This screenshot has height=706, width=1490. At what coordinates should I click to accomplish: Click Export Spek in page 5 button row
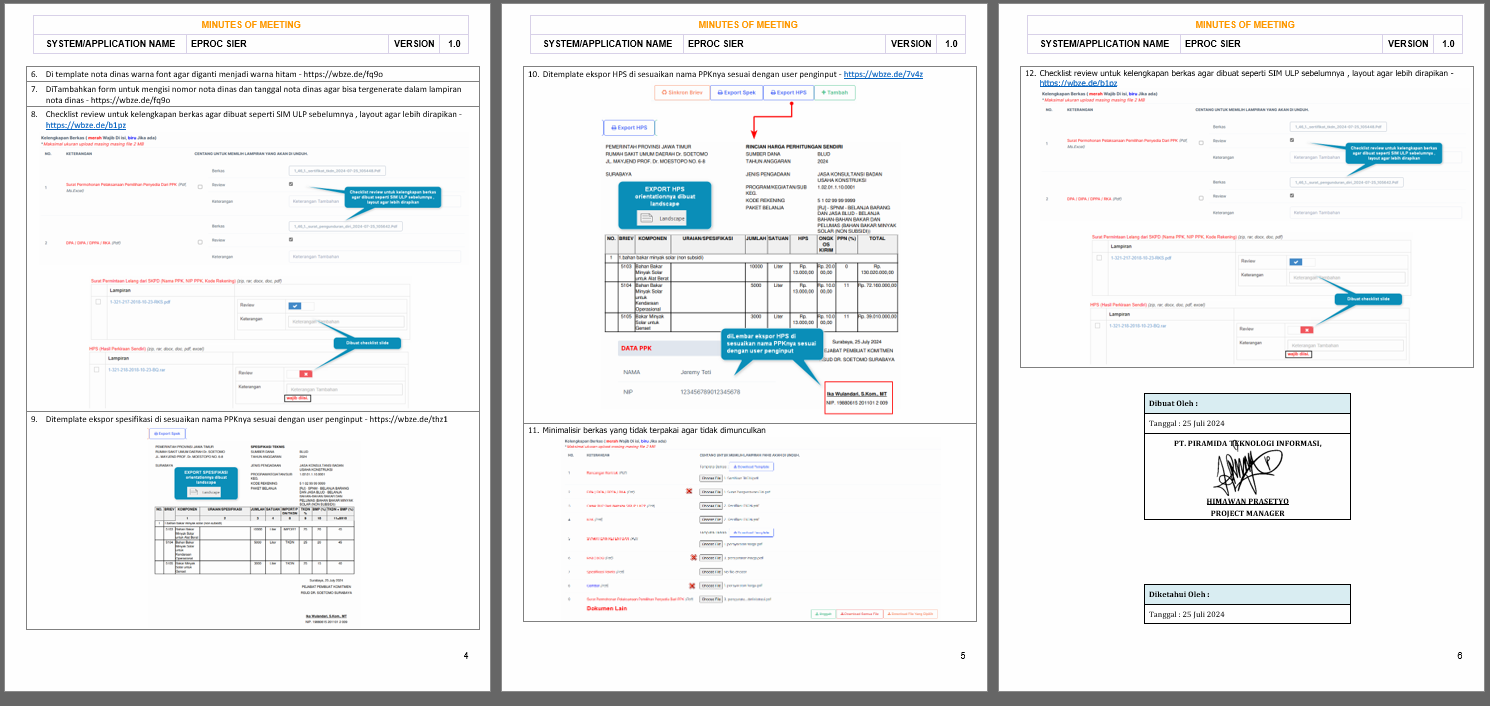[736, 92]
